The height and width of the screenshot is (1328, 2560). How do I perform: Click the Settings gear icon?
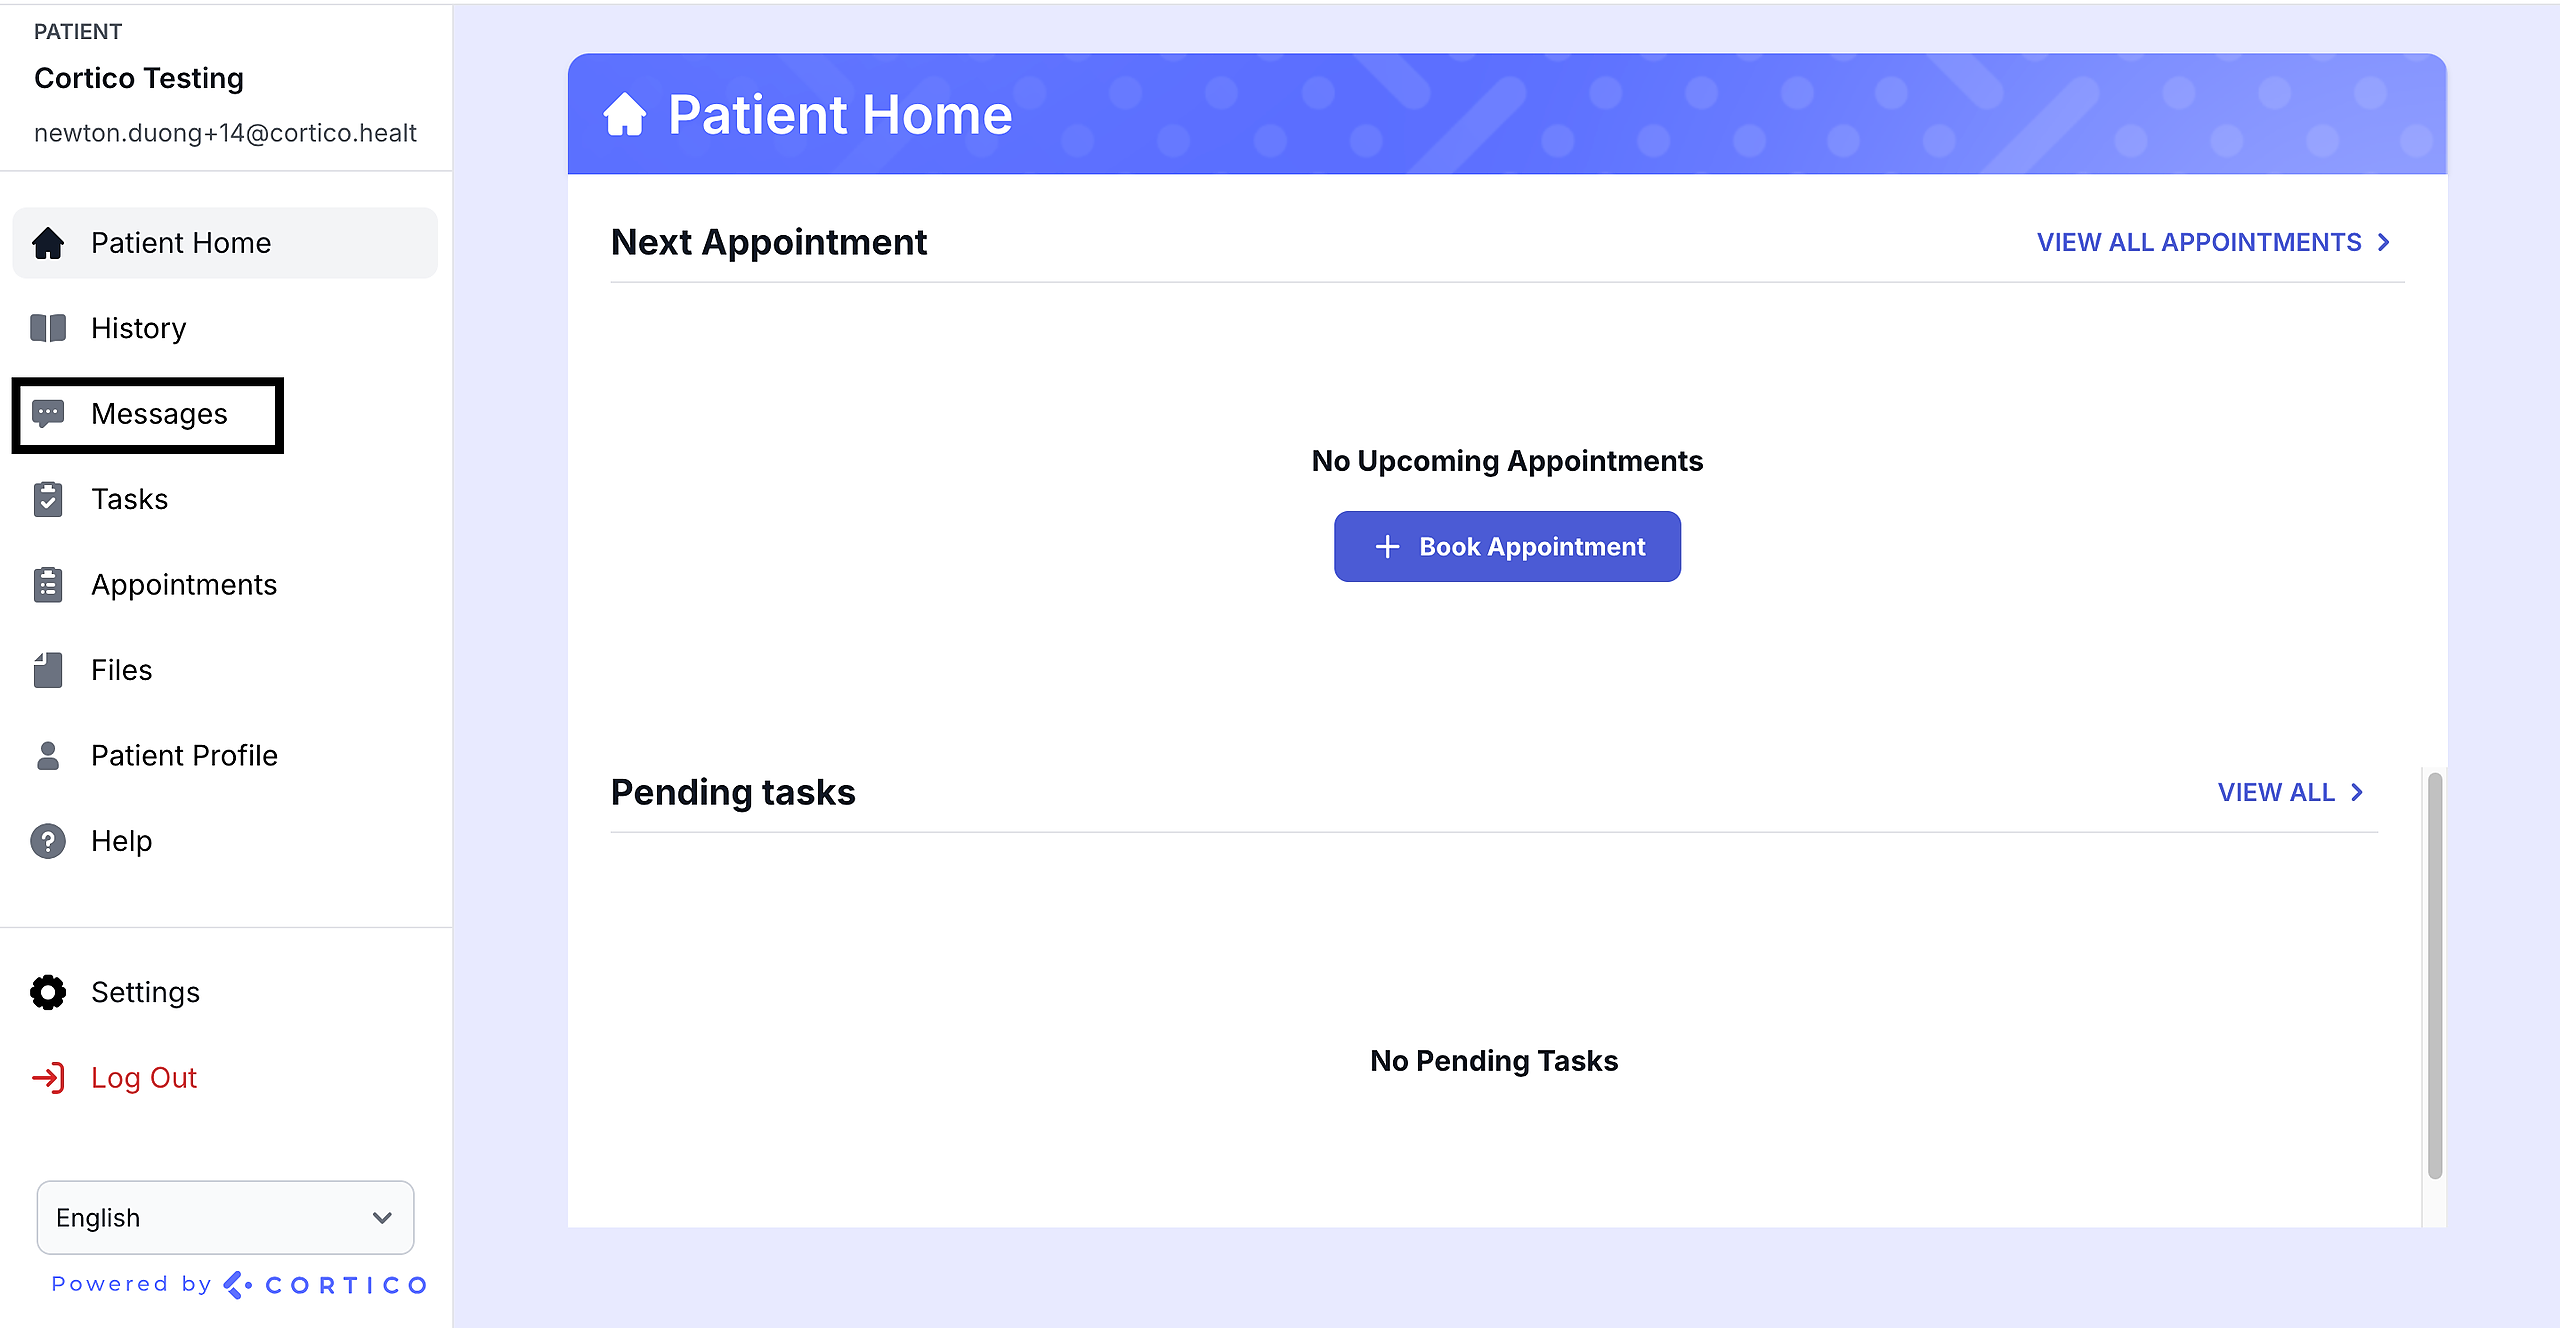[48, 992]
